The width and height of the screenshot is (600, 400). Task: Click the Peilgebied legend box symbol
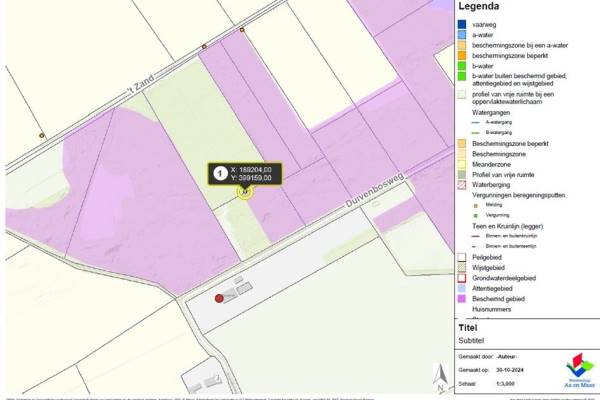click(x=461, y=256)
